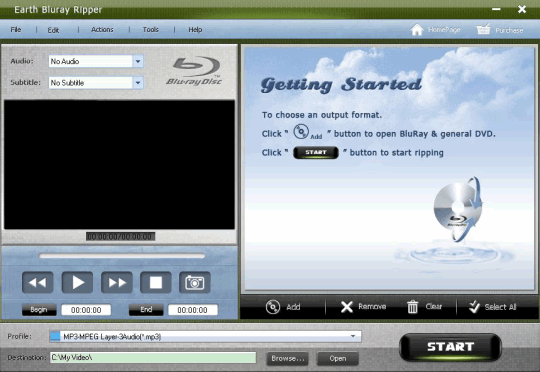Image resolution: width=540 pixels, height=372 pixels.
Task: Click the Purchase shopping basket icon
Action: (483, 29)
